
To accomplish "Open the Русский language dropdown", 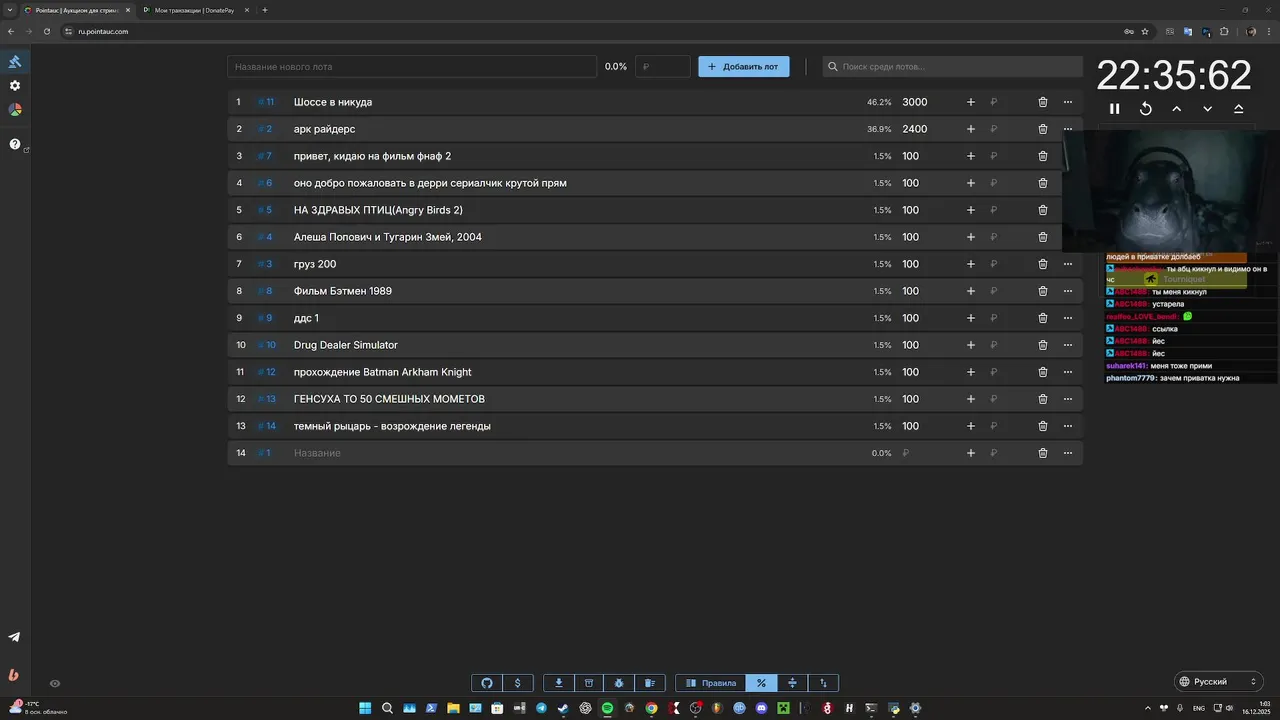I will 1218,682.
